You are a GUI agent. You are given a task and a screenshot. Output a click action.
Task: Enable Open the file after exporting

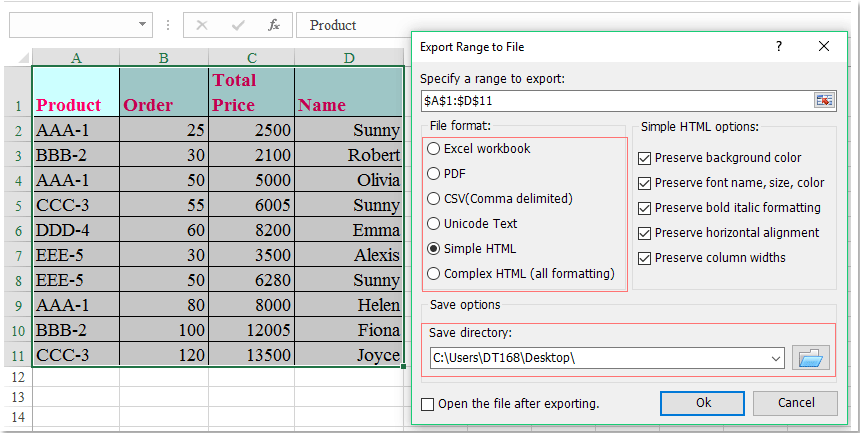[428, 404]
